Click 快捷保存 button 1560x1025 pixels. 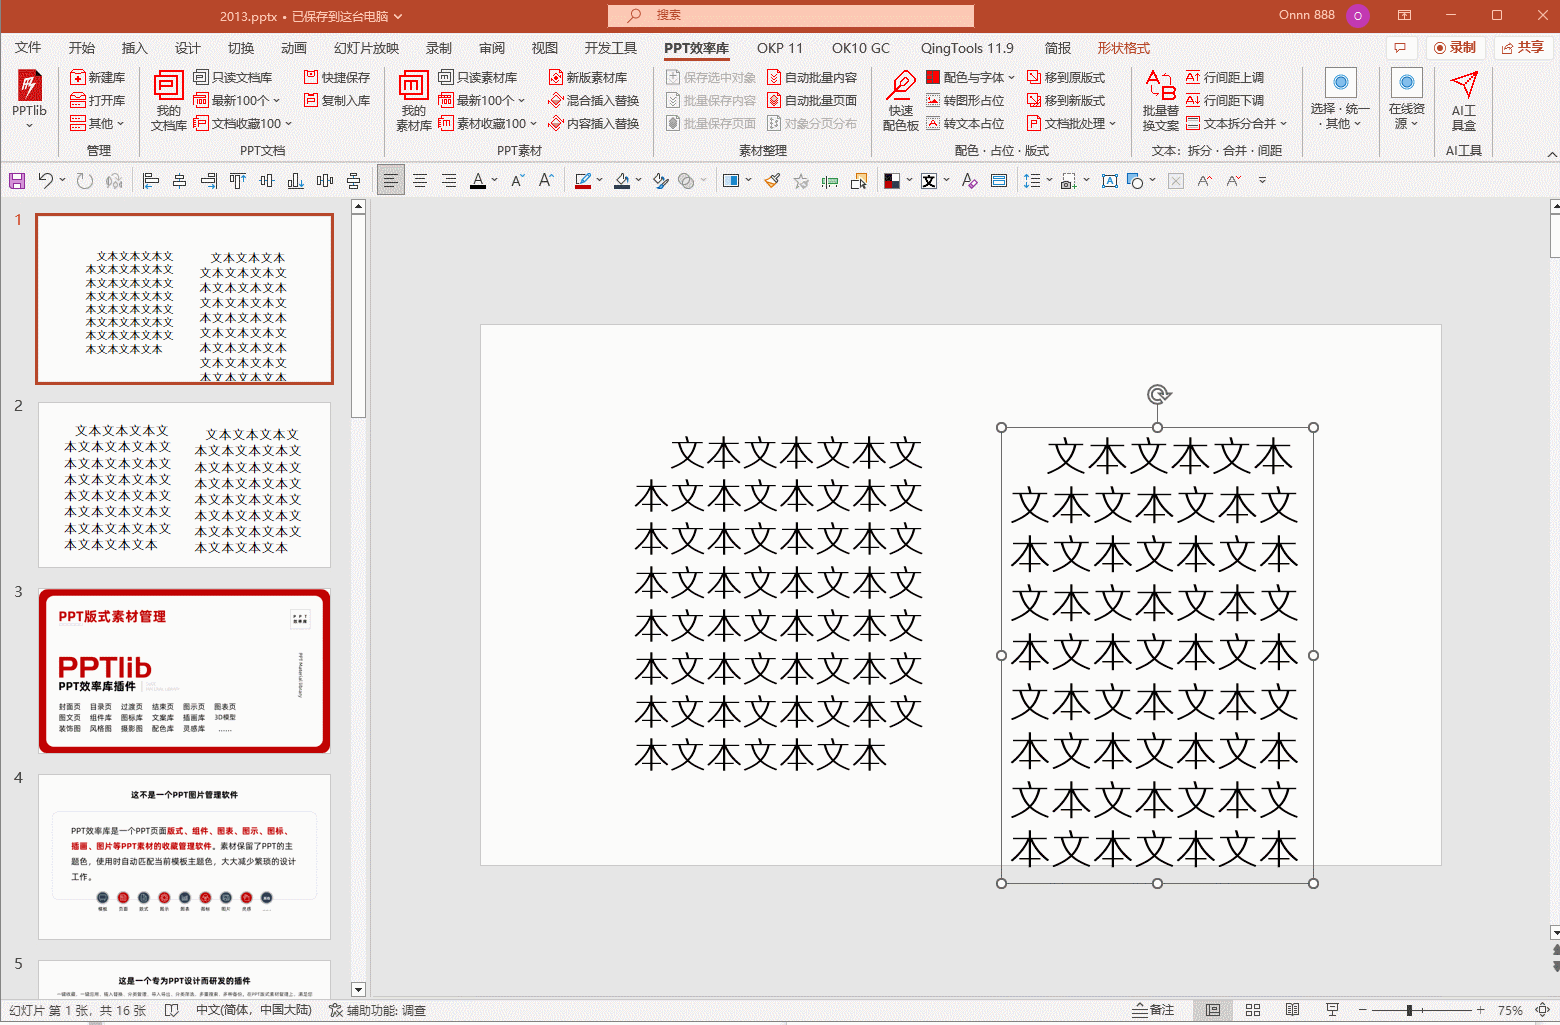click(337, 78)
